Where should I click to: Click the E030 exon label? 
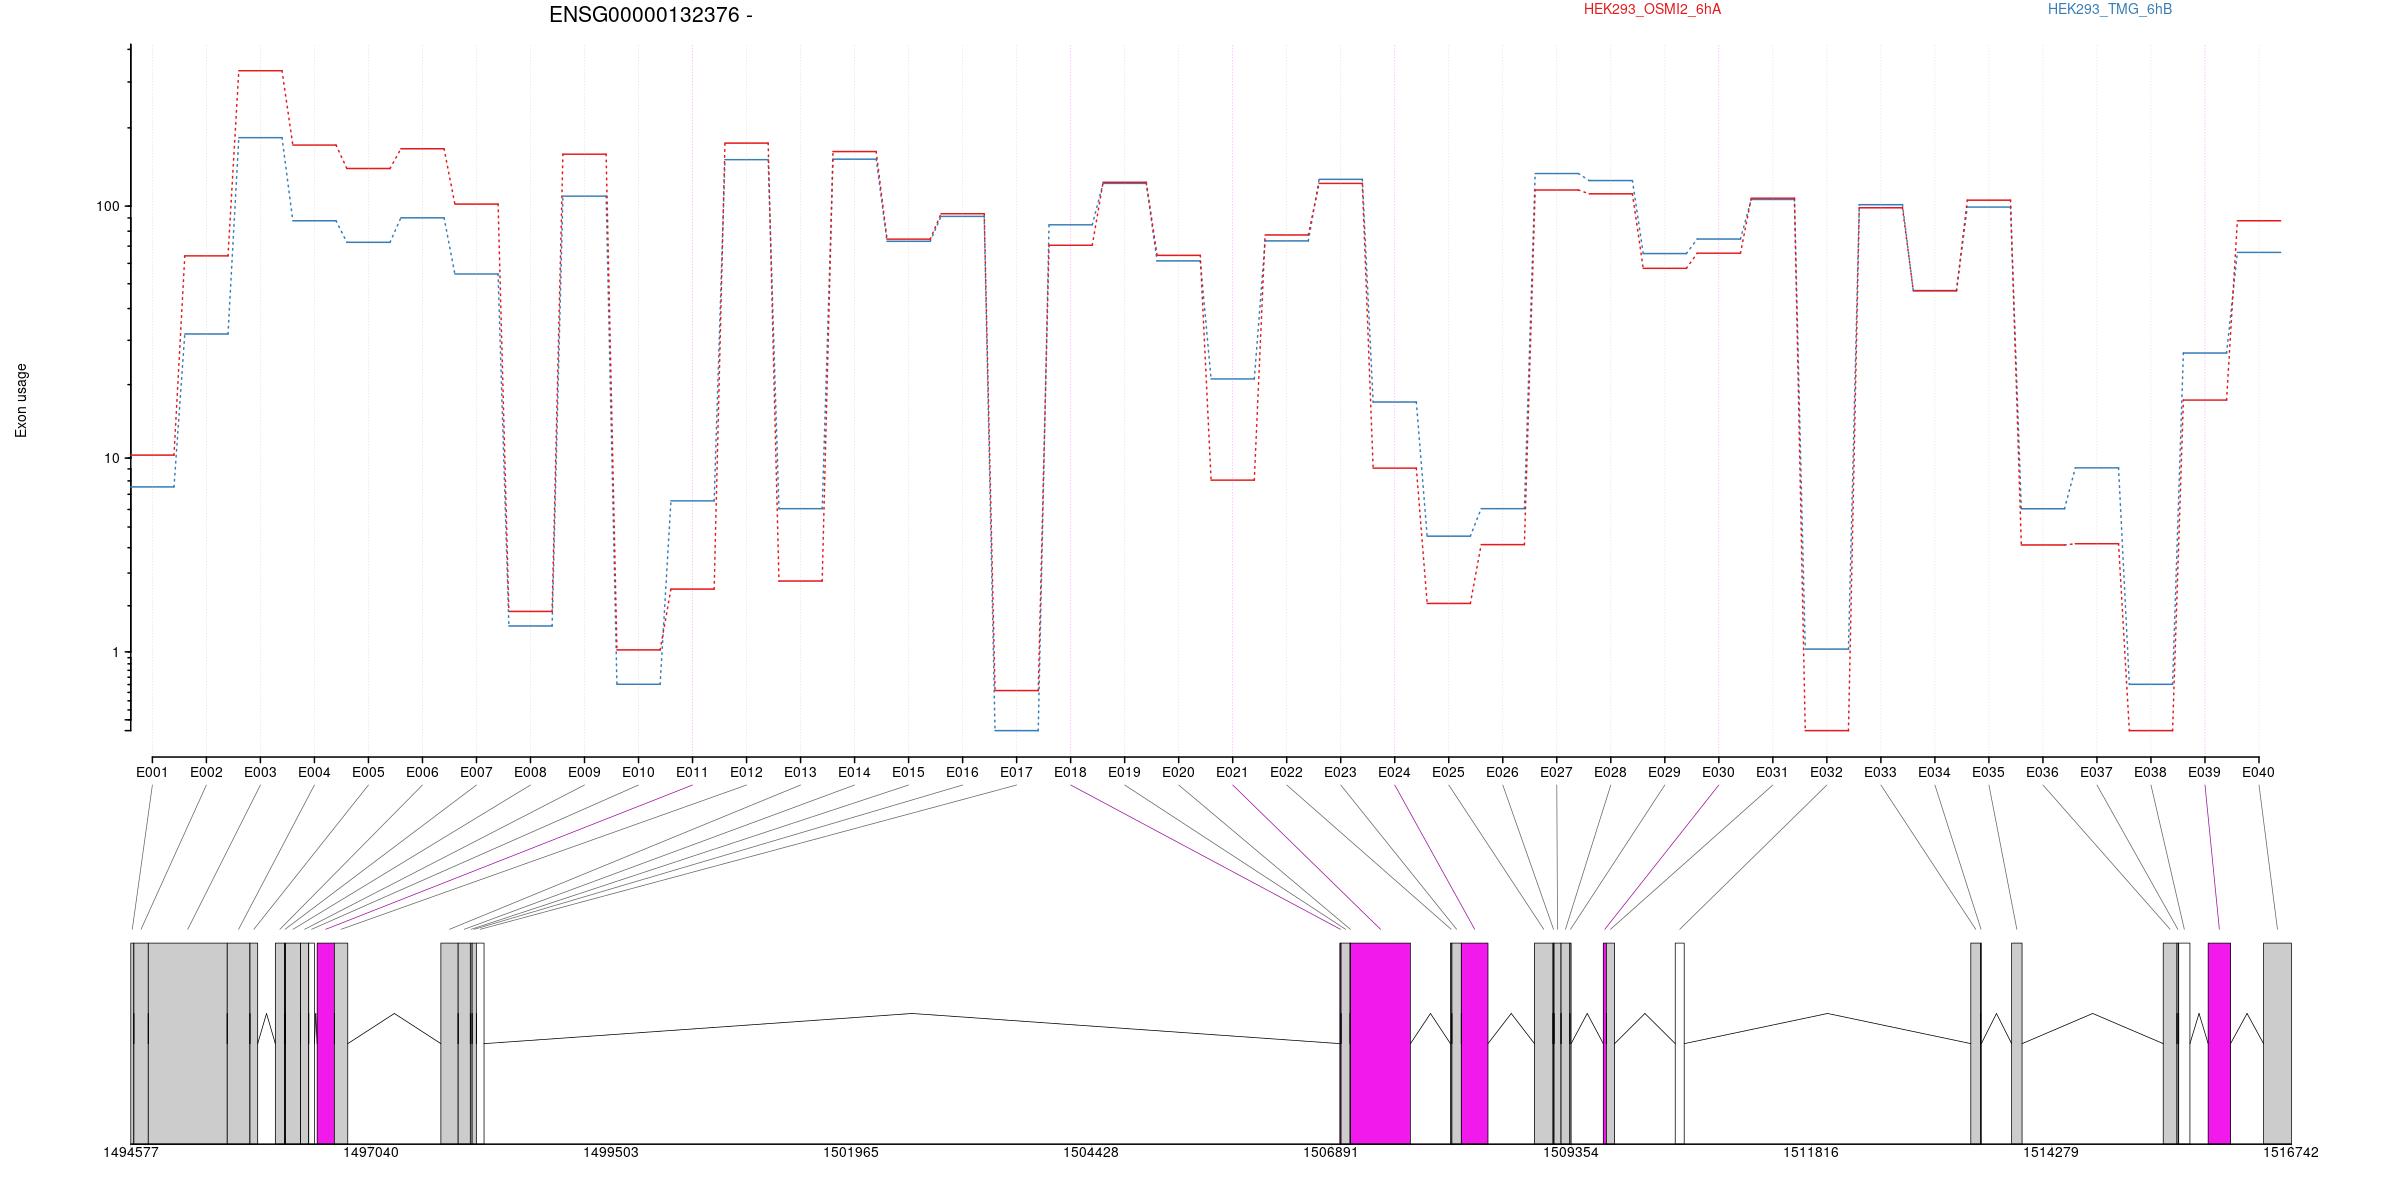[x=1718, y=772]
